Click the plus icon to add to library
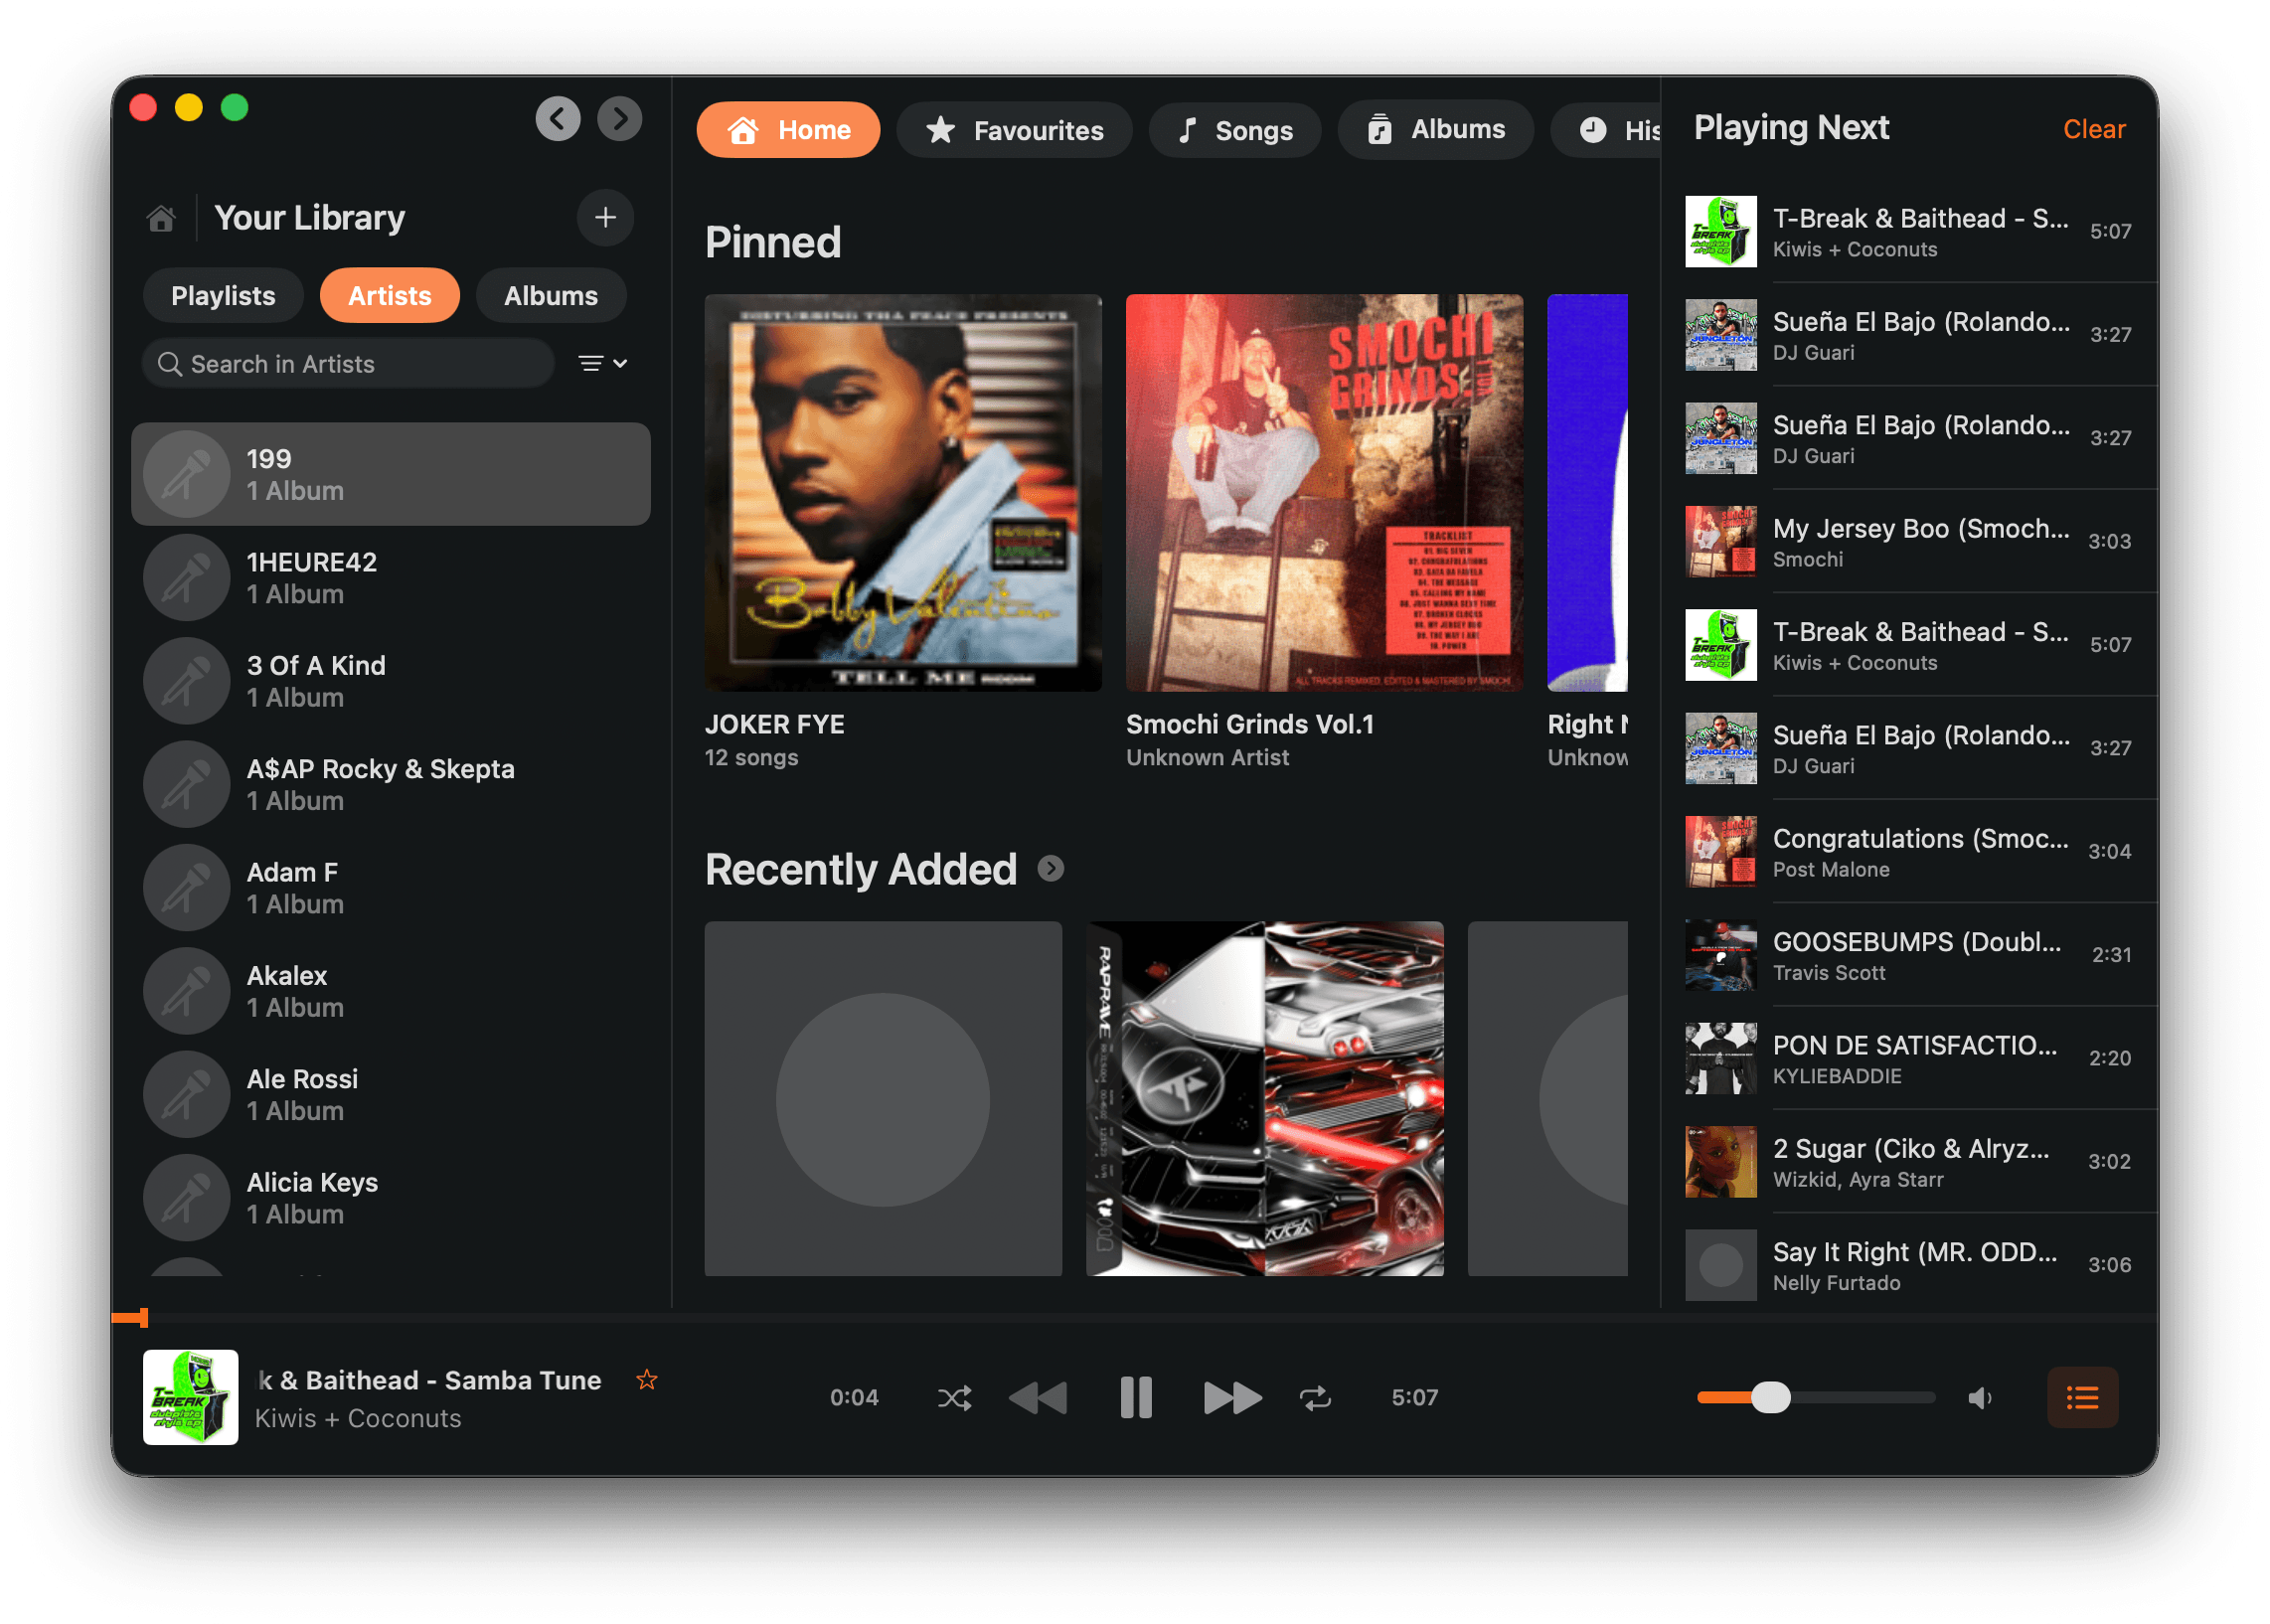Viewport: 2270px width, 1624px height. pyautogui.click(x=605, y=217)
